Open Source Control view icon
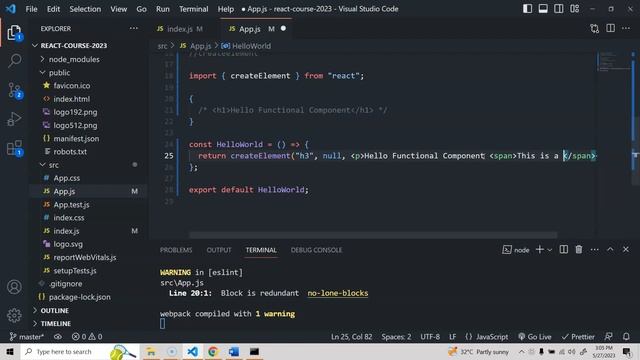This screenshot has height=360, width=640. point(14,90)
